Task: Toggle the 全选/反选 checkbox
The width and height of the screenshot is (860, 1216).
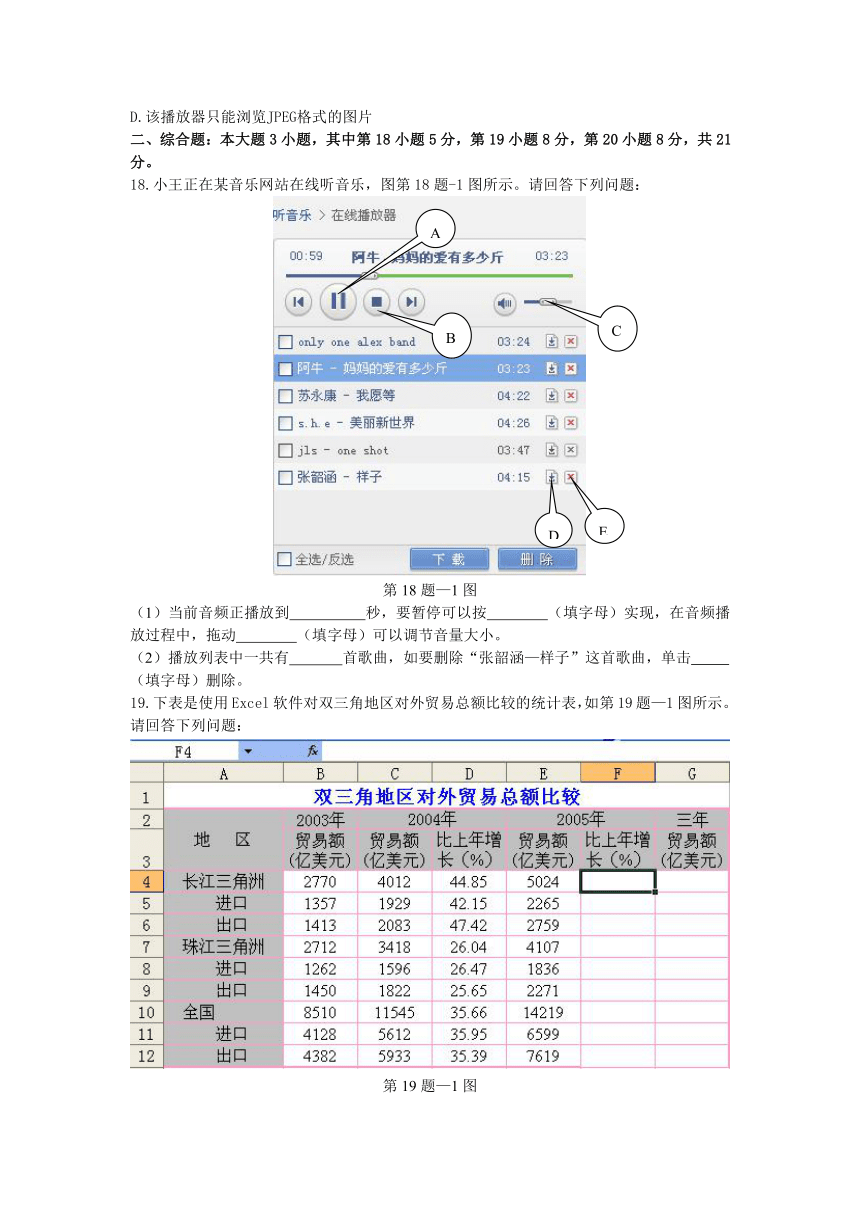Action: (284, 559)
